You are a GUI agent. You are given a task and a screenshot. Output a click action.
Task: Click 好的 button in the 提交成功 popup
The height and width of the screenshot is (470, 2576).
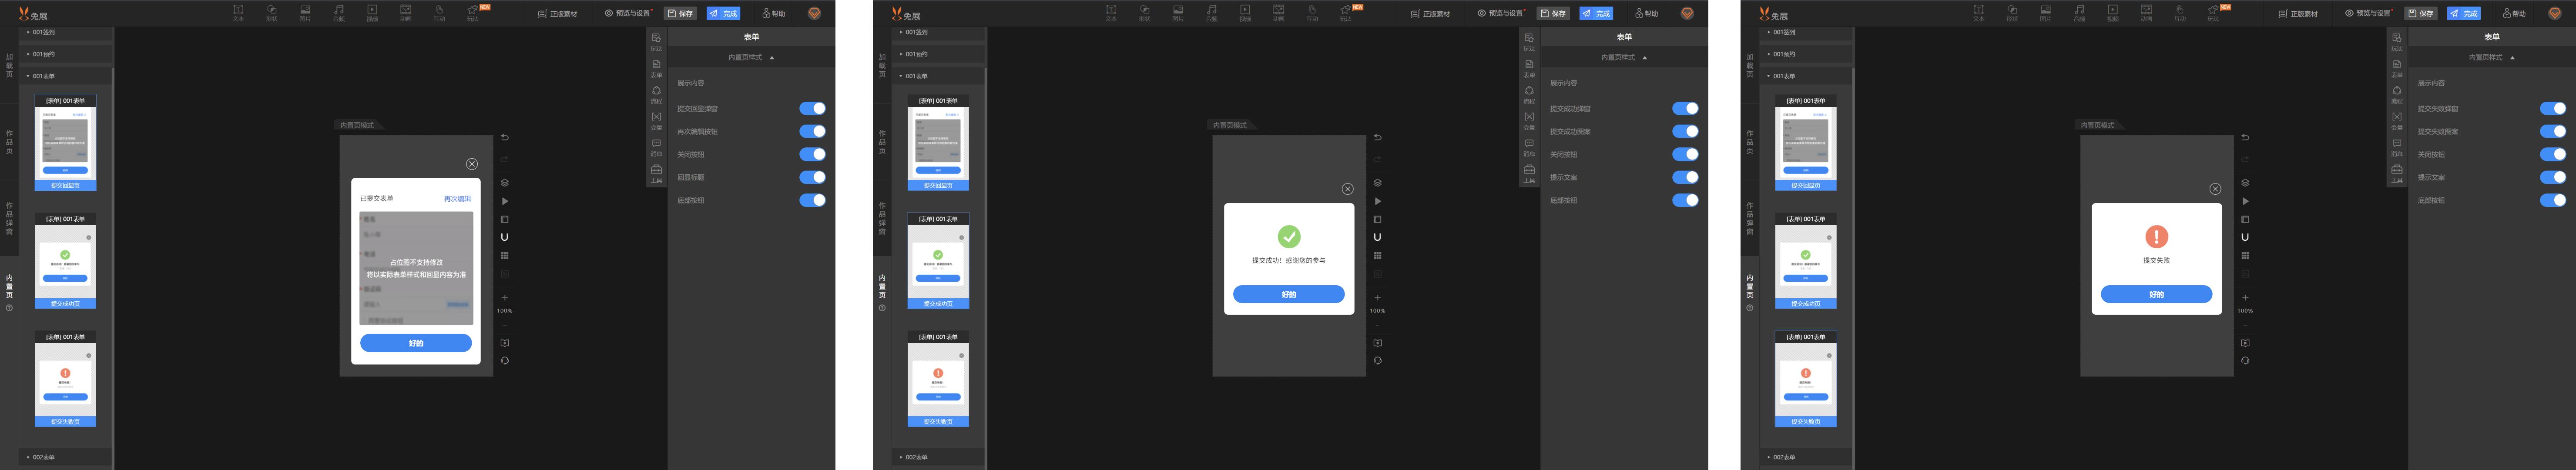[1289, 294]
